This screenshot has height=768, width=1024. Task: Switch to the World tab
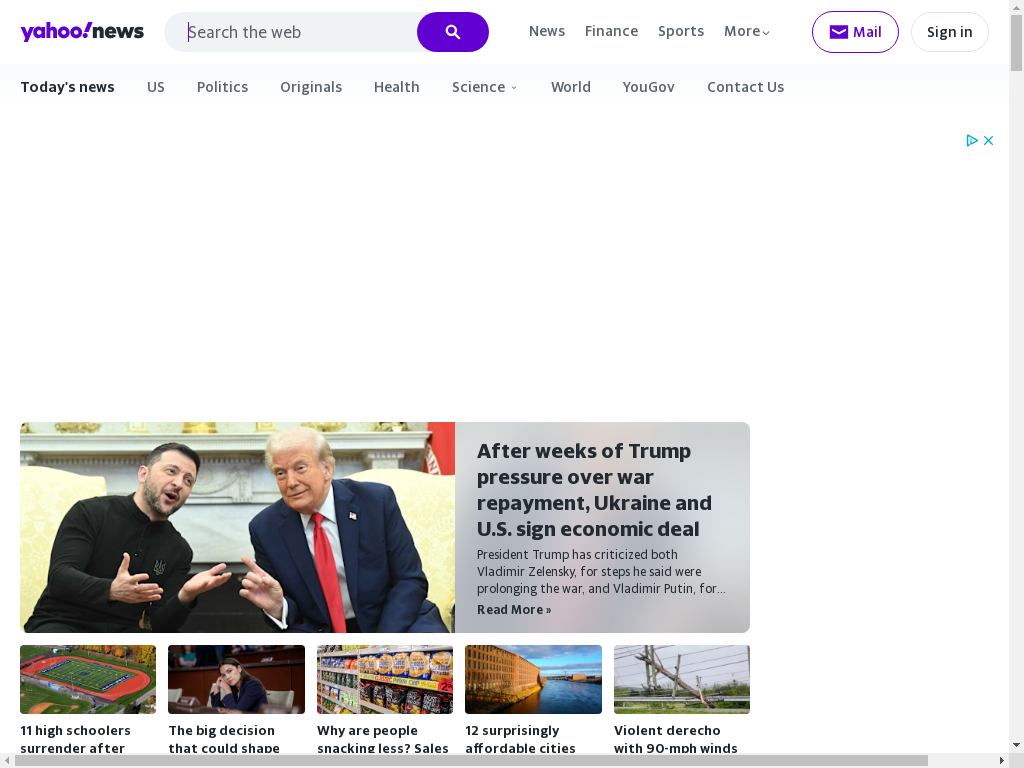[x=571, y=87]
